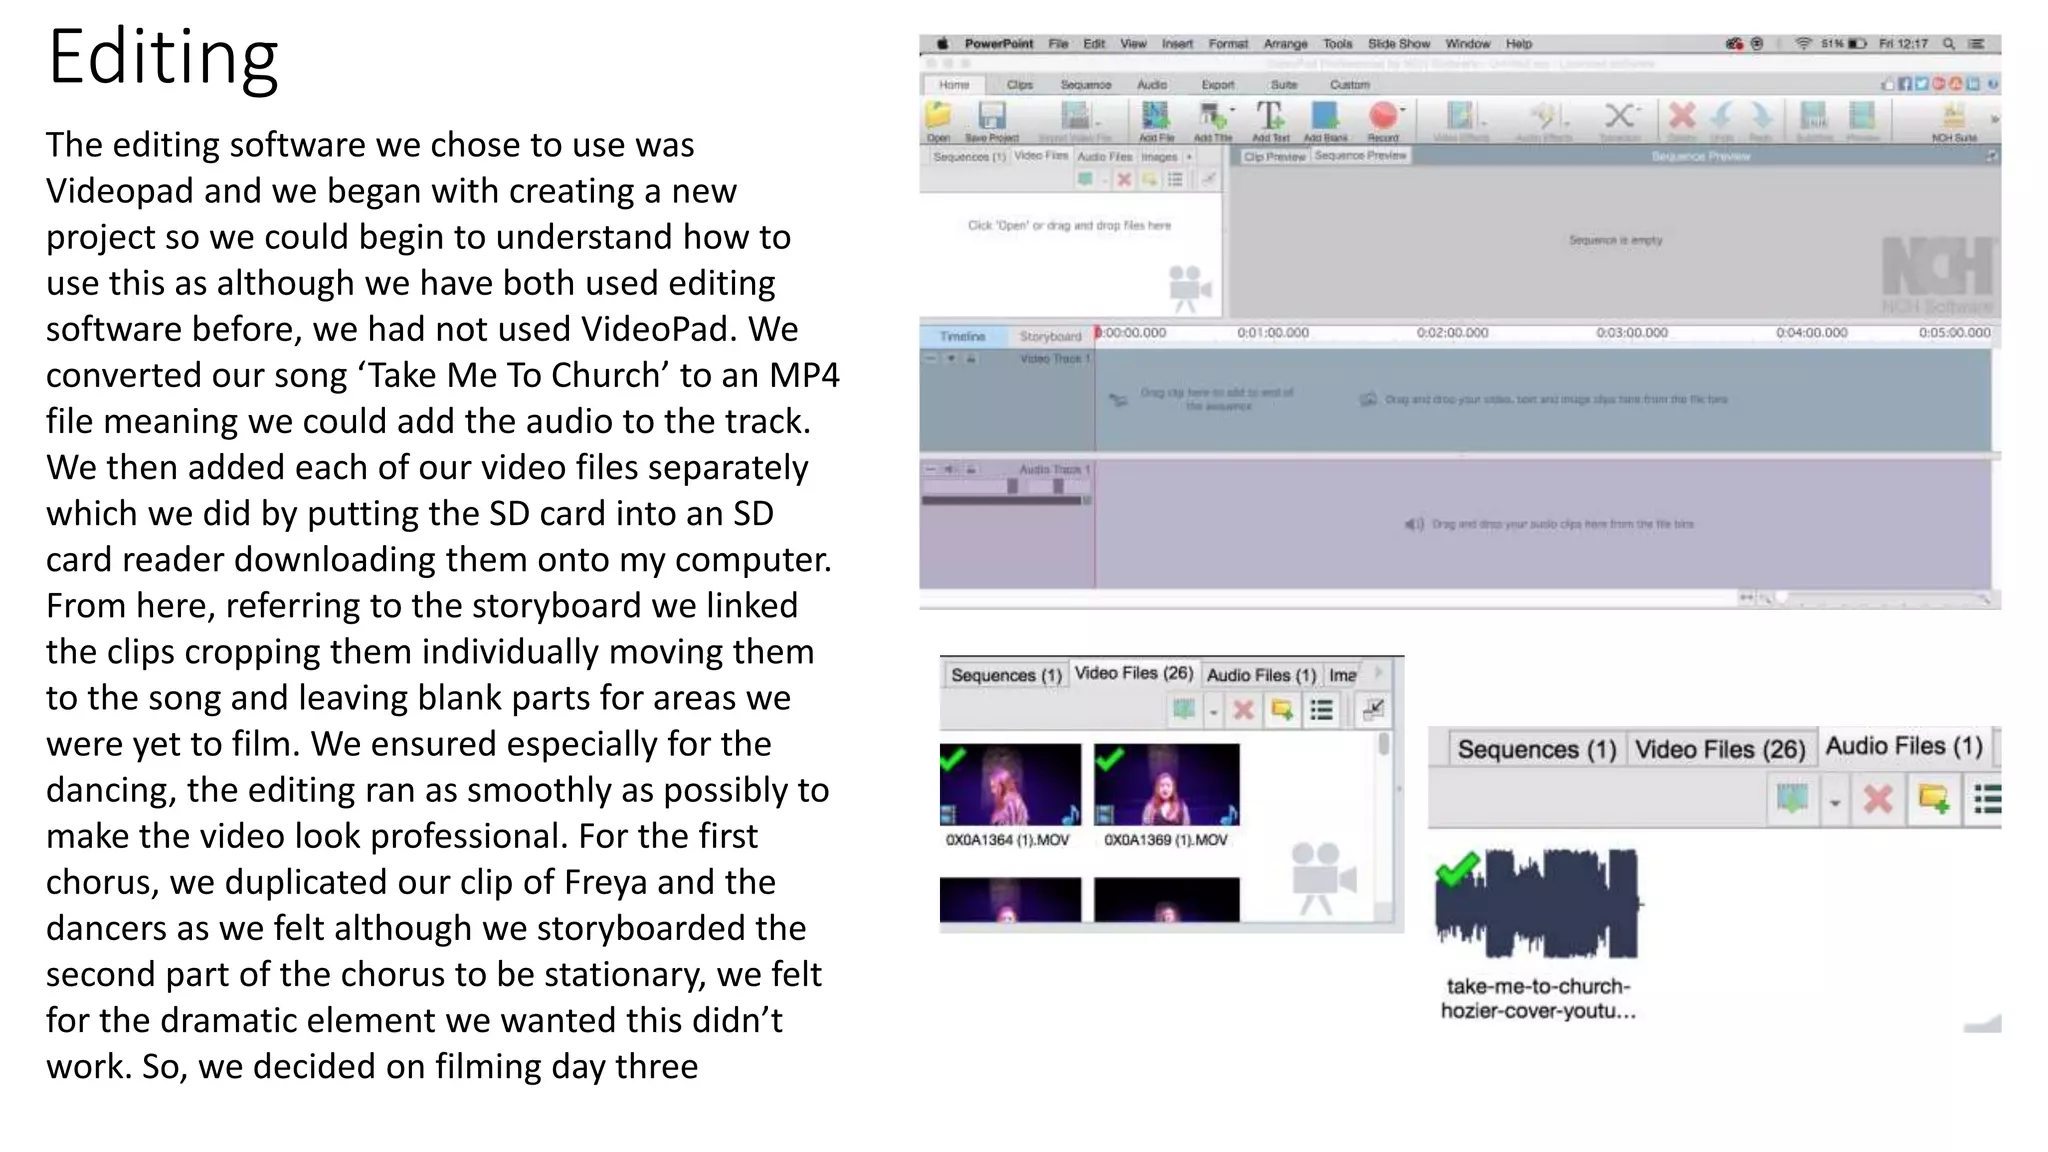Viewport: 2048px width, 1152px height.
Task: Open the Add Title dropdown arrow
Action: [x=1232, y=110]
